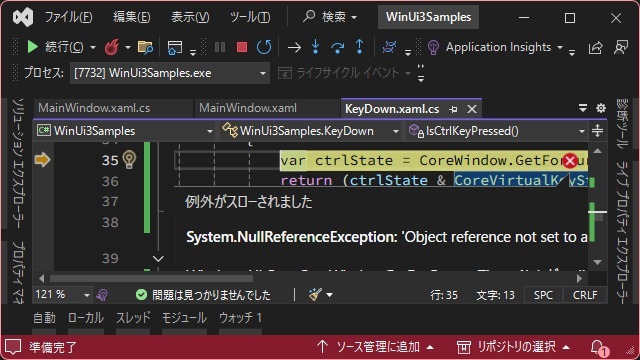Open the 診断ツール side panel
The height and width of the screenshot is (360, 640).
622,124
